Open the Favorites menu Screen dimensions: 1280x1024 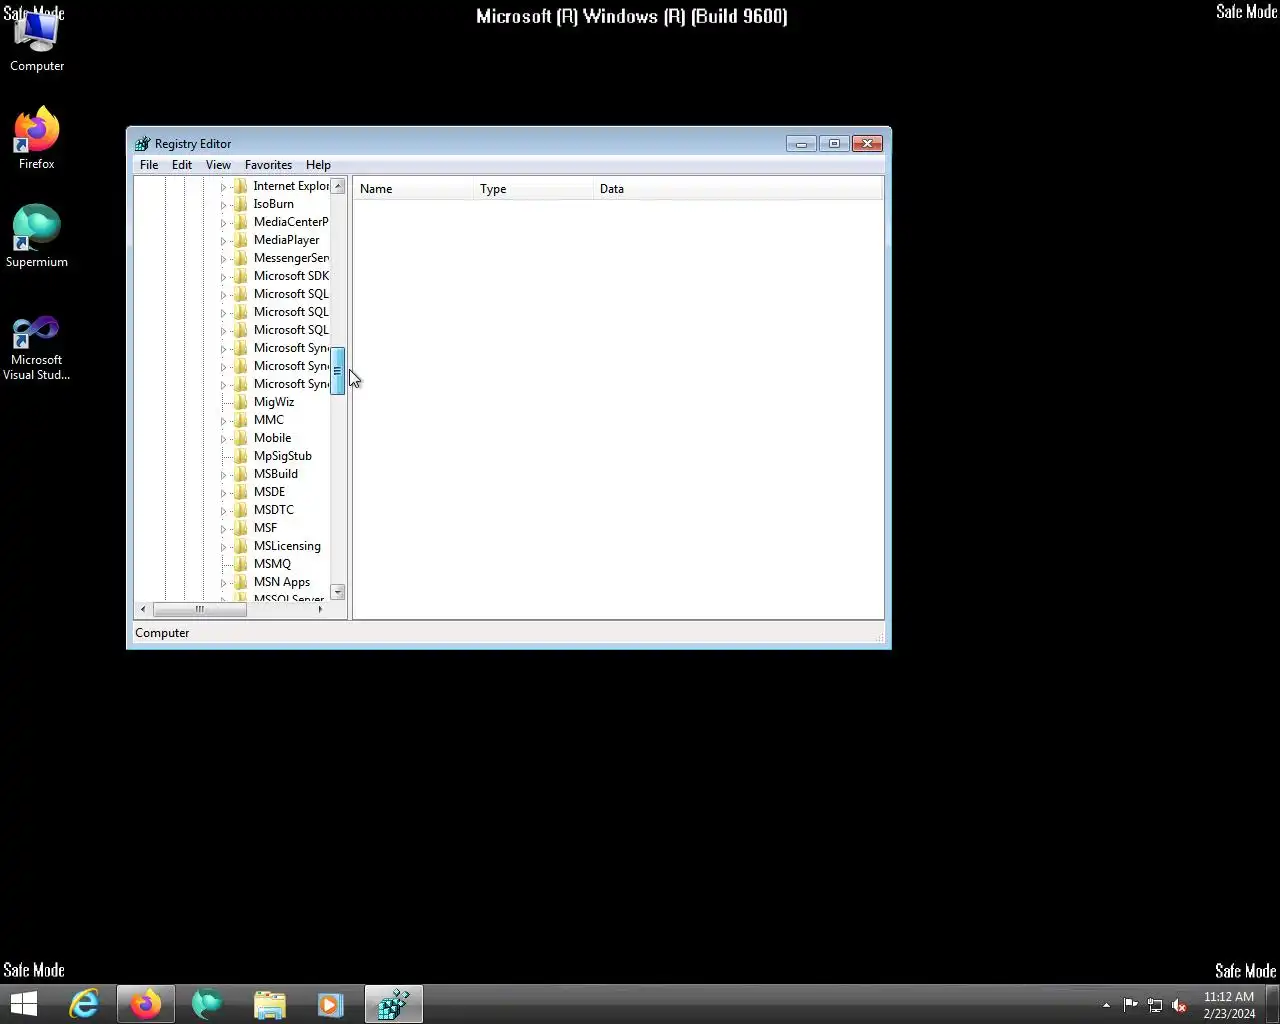tap(268, 165)
